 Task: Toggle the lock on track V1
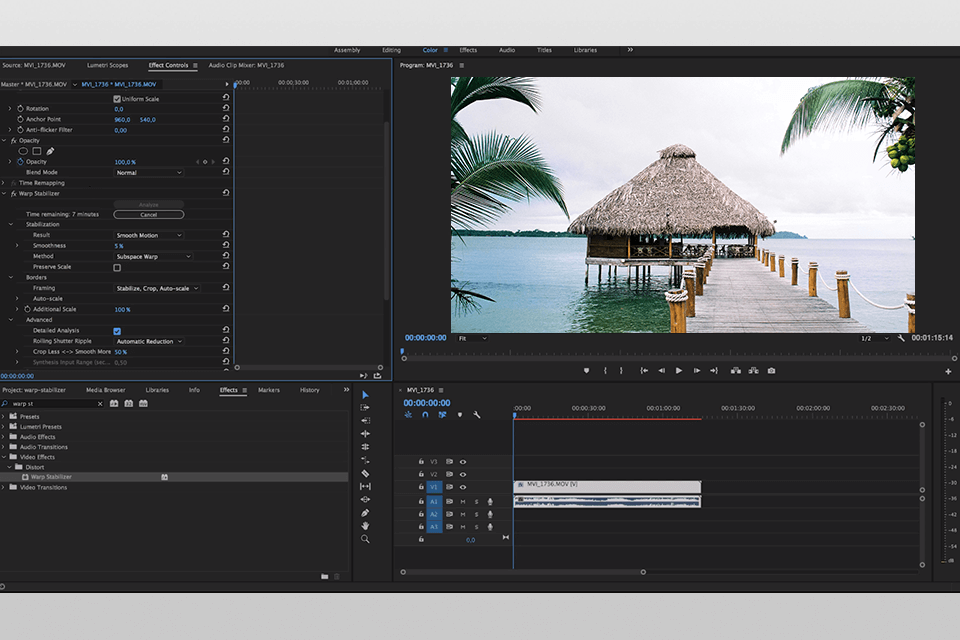tap(421, 487)
